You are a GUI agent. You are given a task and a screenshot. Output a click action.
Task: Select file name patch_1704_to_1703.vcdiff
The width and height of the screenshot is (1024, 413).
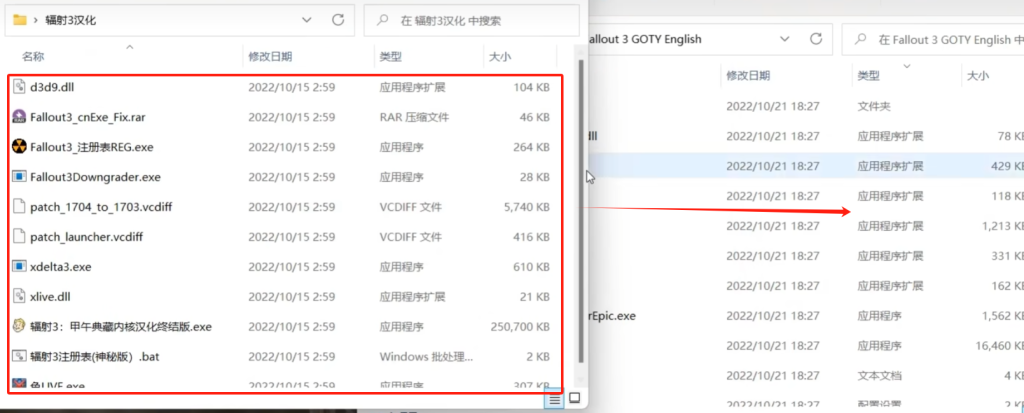(x=101, y=207)
